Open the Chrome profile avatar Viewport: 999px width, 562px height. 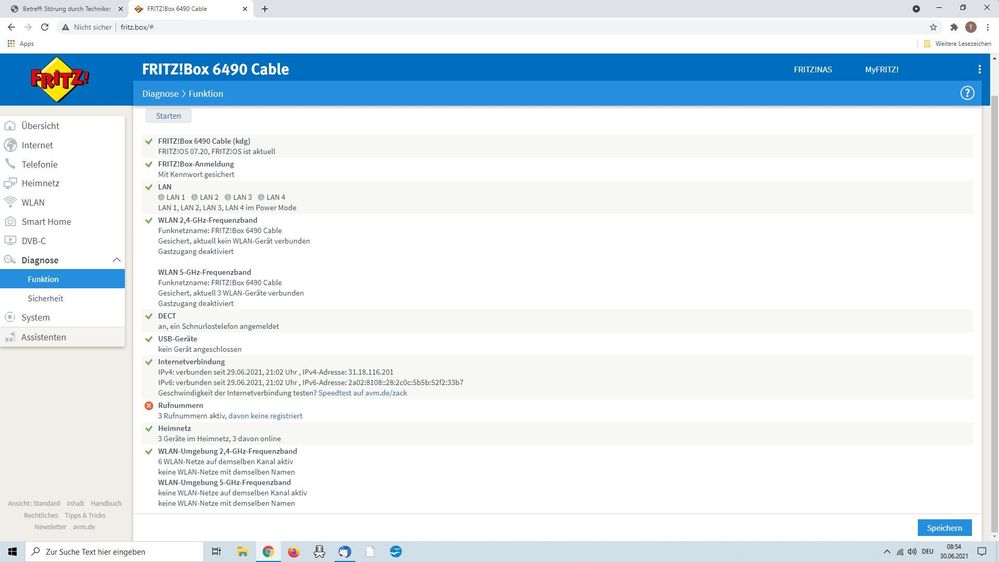[970, 27]
